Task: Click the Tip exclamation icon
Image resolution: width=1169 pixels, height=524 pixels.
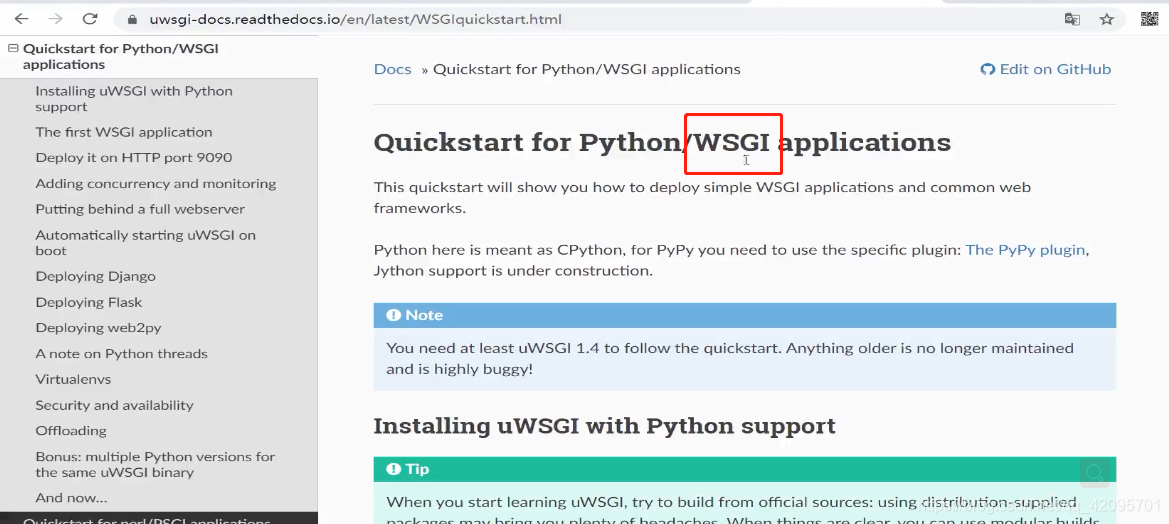Action: tap(394, 469)
